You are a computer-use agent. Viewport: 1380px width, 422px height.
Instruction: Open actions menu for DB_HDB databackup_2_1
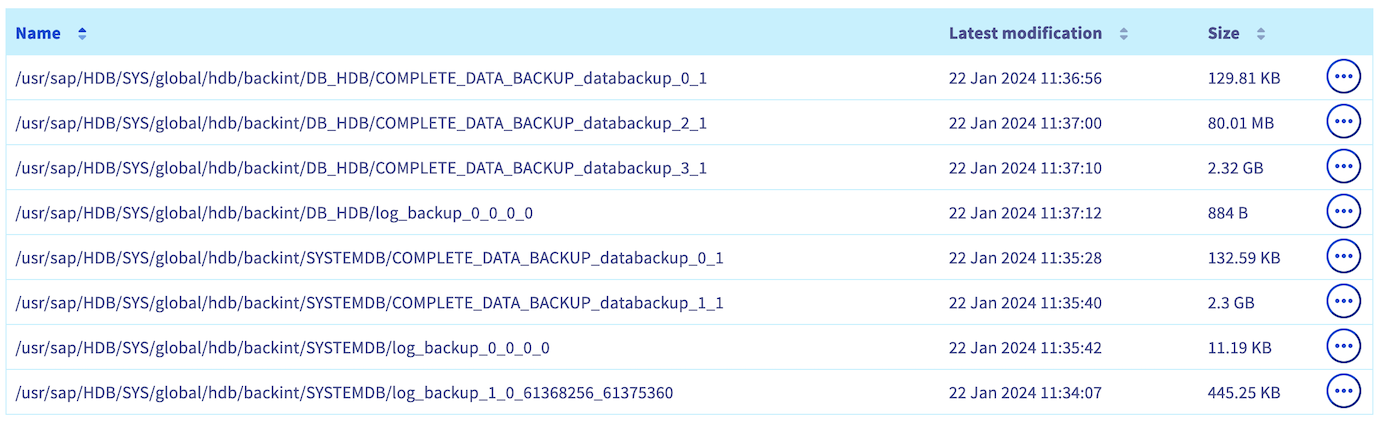1343,122
